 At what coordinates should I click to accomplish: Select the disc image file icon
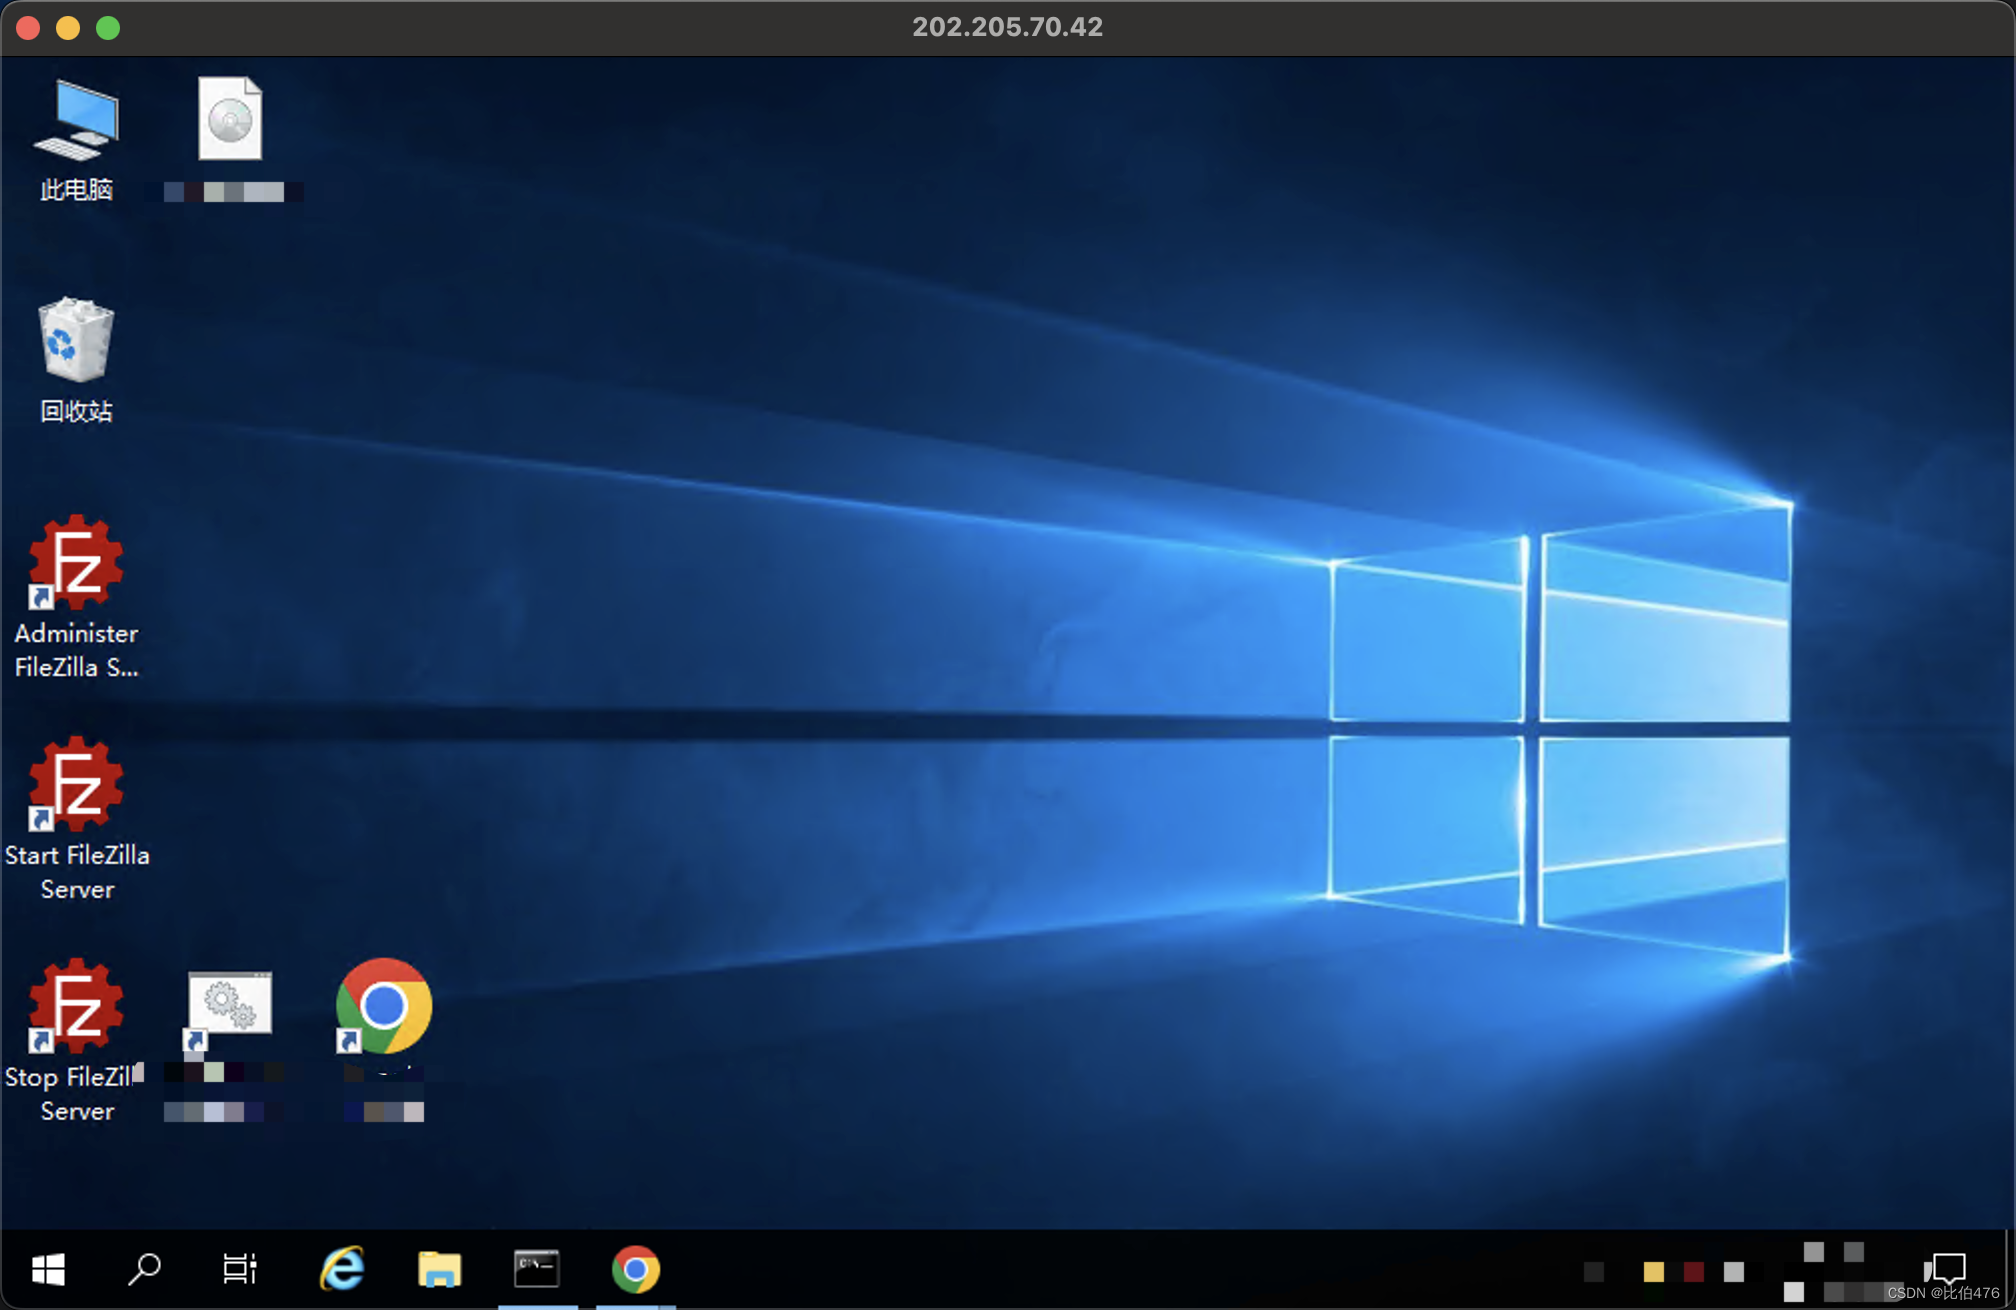coord(230,120)
